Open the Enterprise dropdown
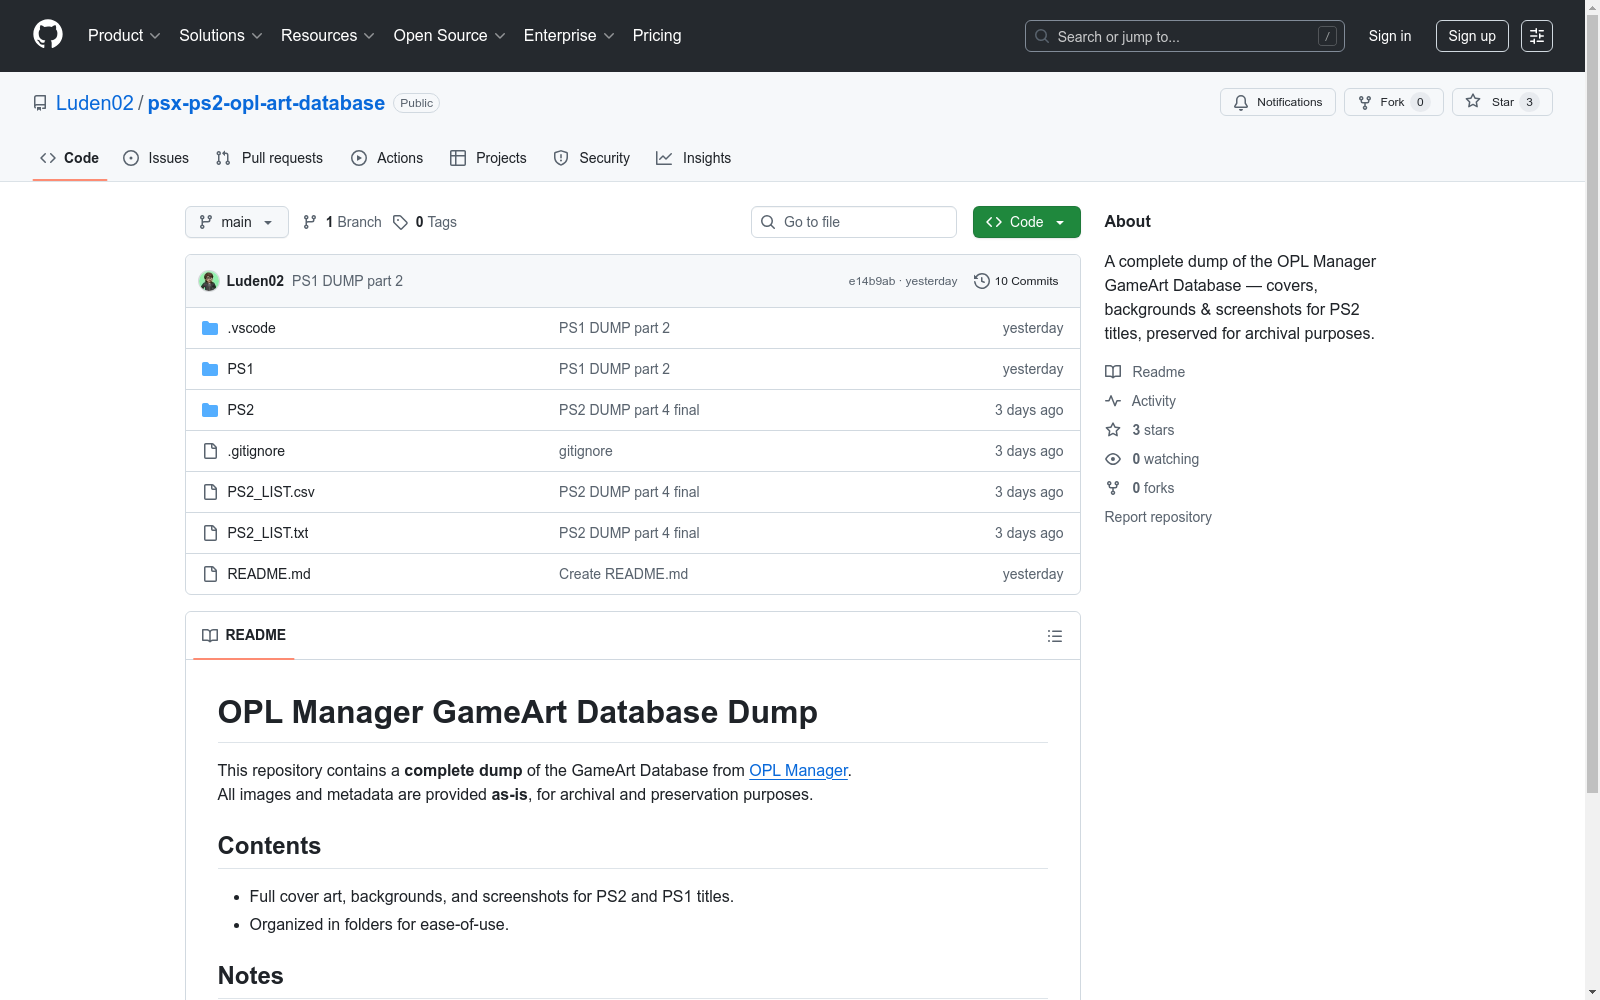The width and height of the screenshot is (1600, 1000). click(x=569, y=36)
